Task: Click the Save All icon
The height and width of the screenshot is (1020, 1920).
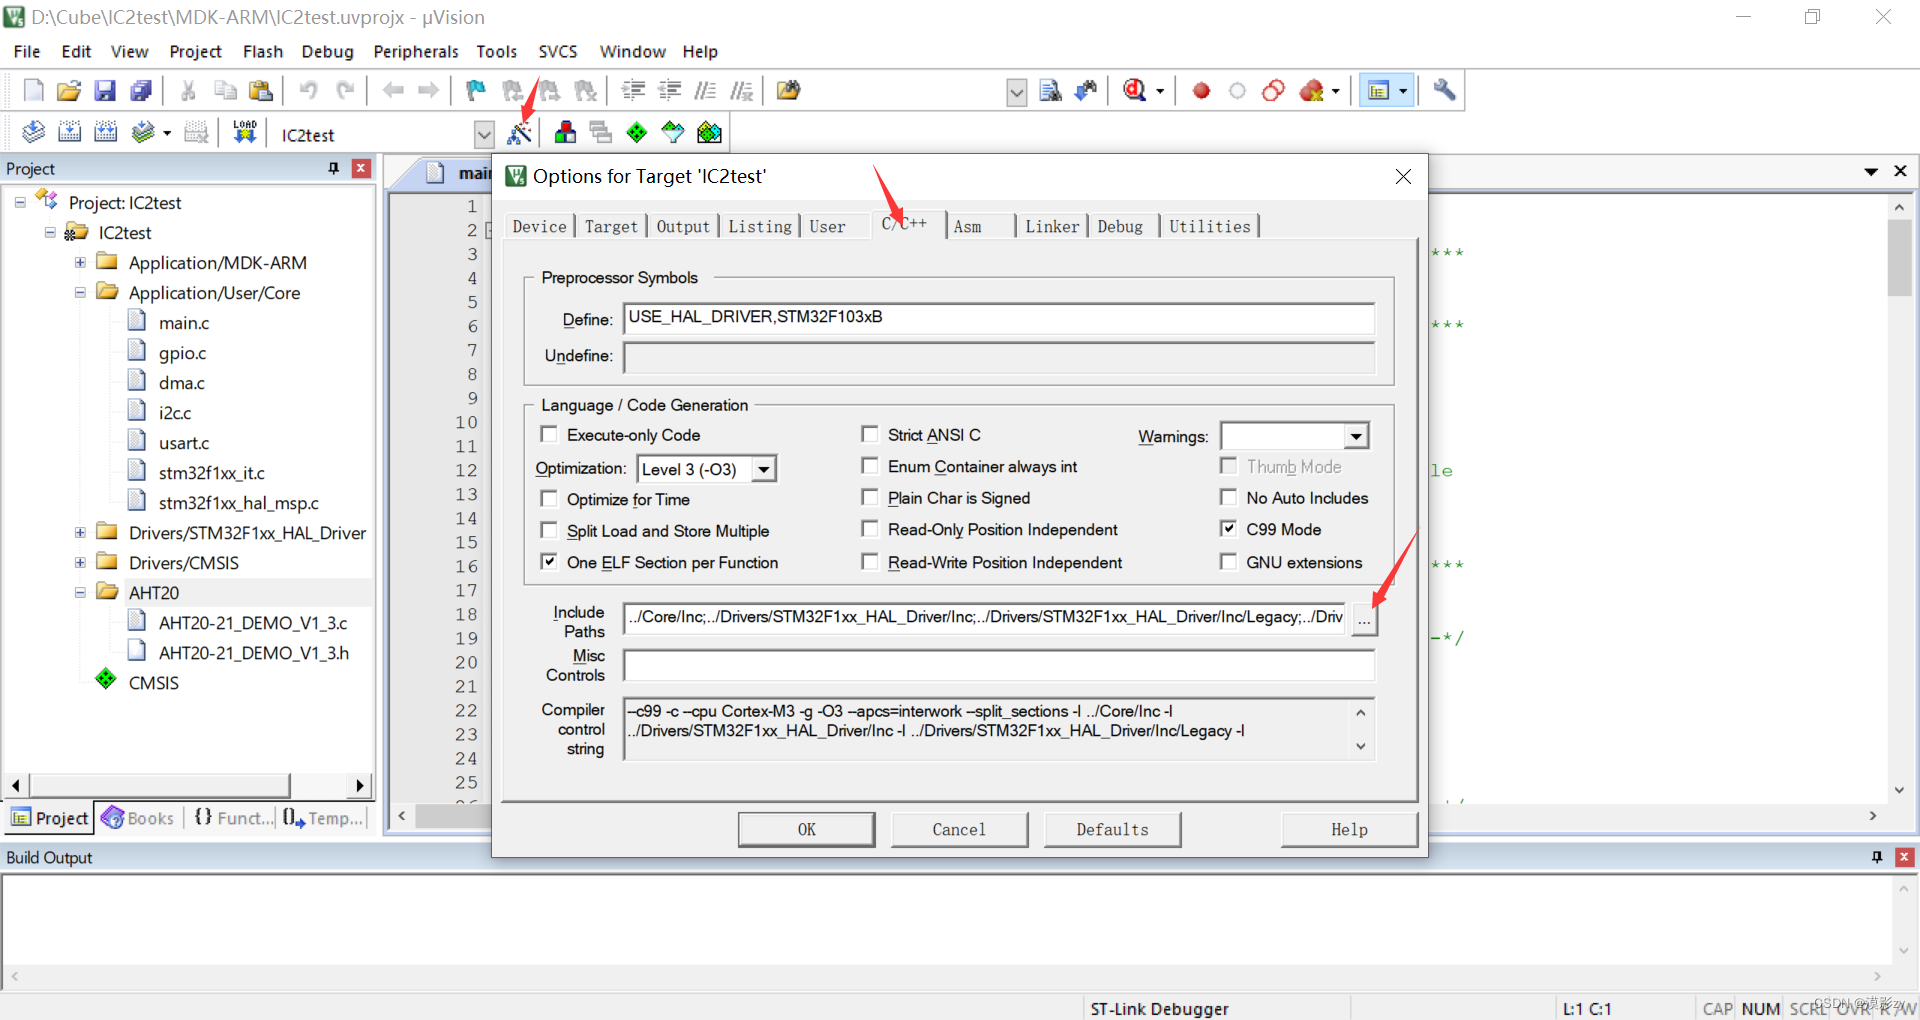Action: click(x=141, y=91)
